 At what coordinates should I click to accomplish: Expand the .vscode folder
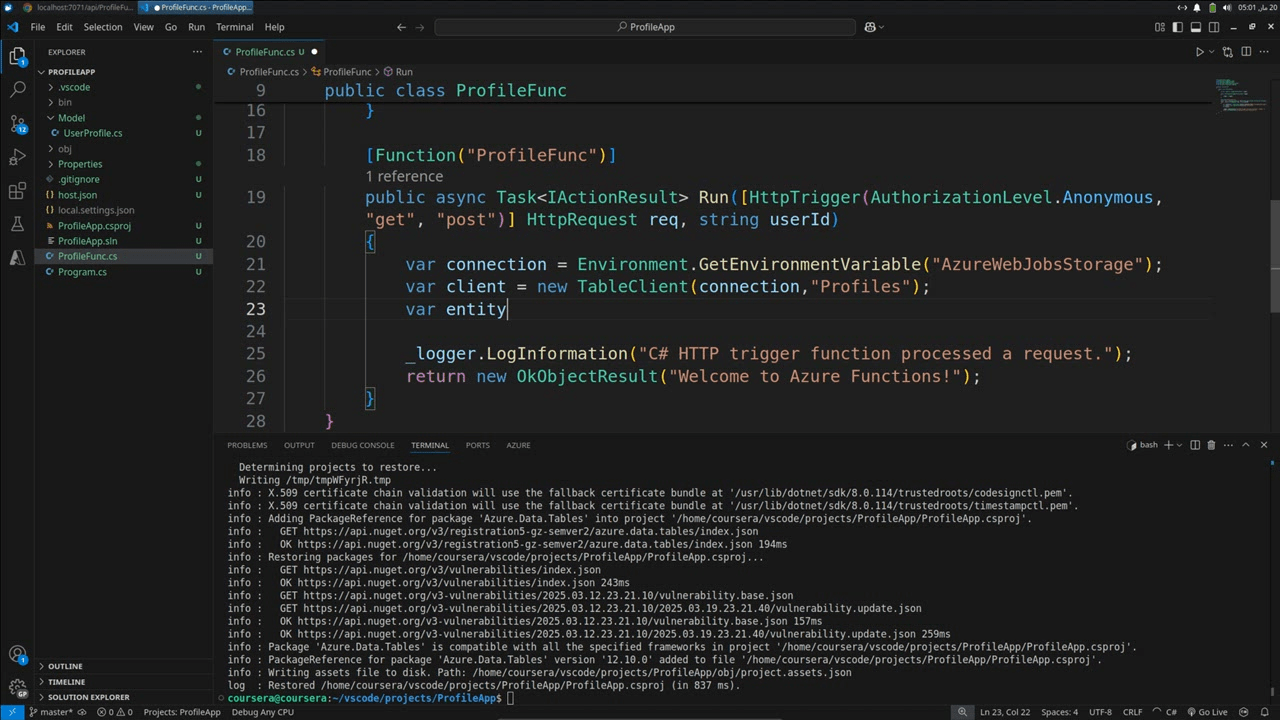74,87
